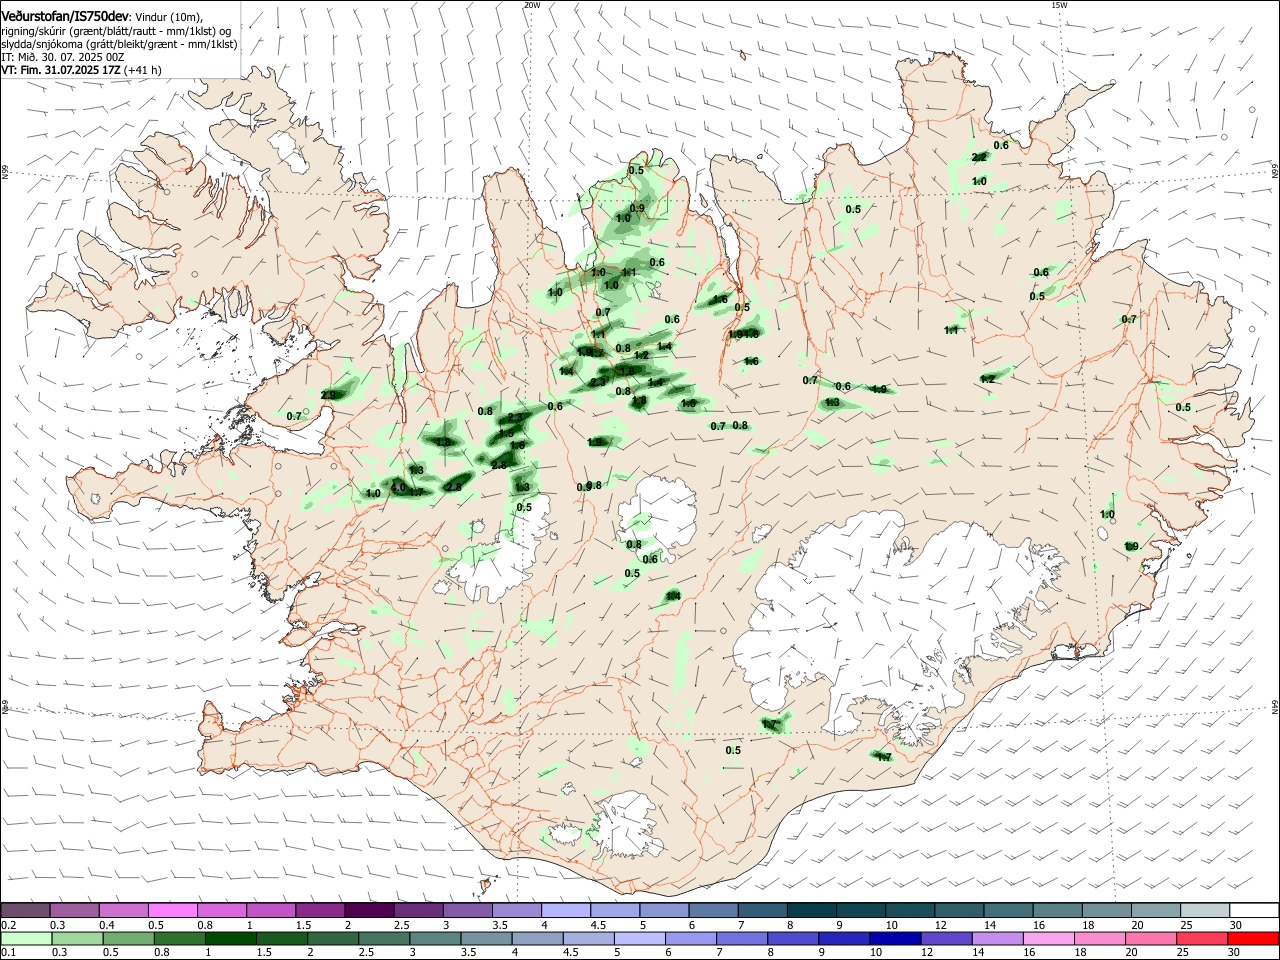1280x960 pixels.
Task: Pick the white last swatch in top legend row
Action: (1254, 910)
